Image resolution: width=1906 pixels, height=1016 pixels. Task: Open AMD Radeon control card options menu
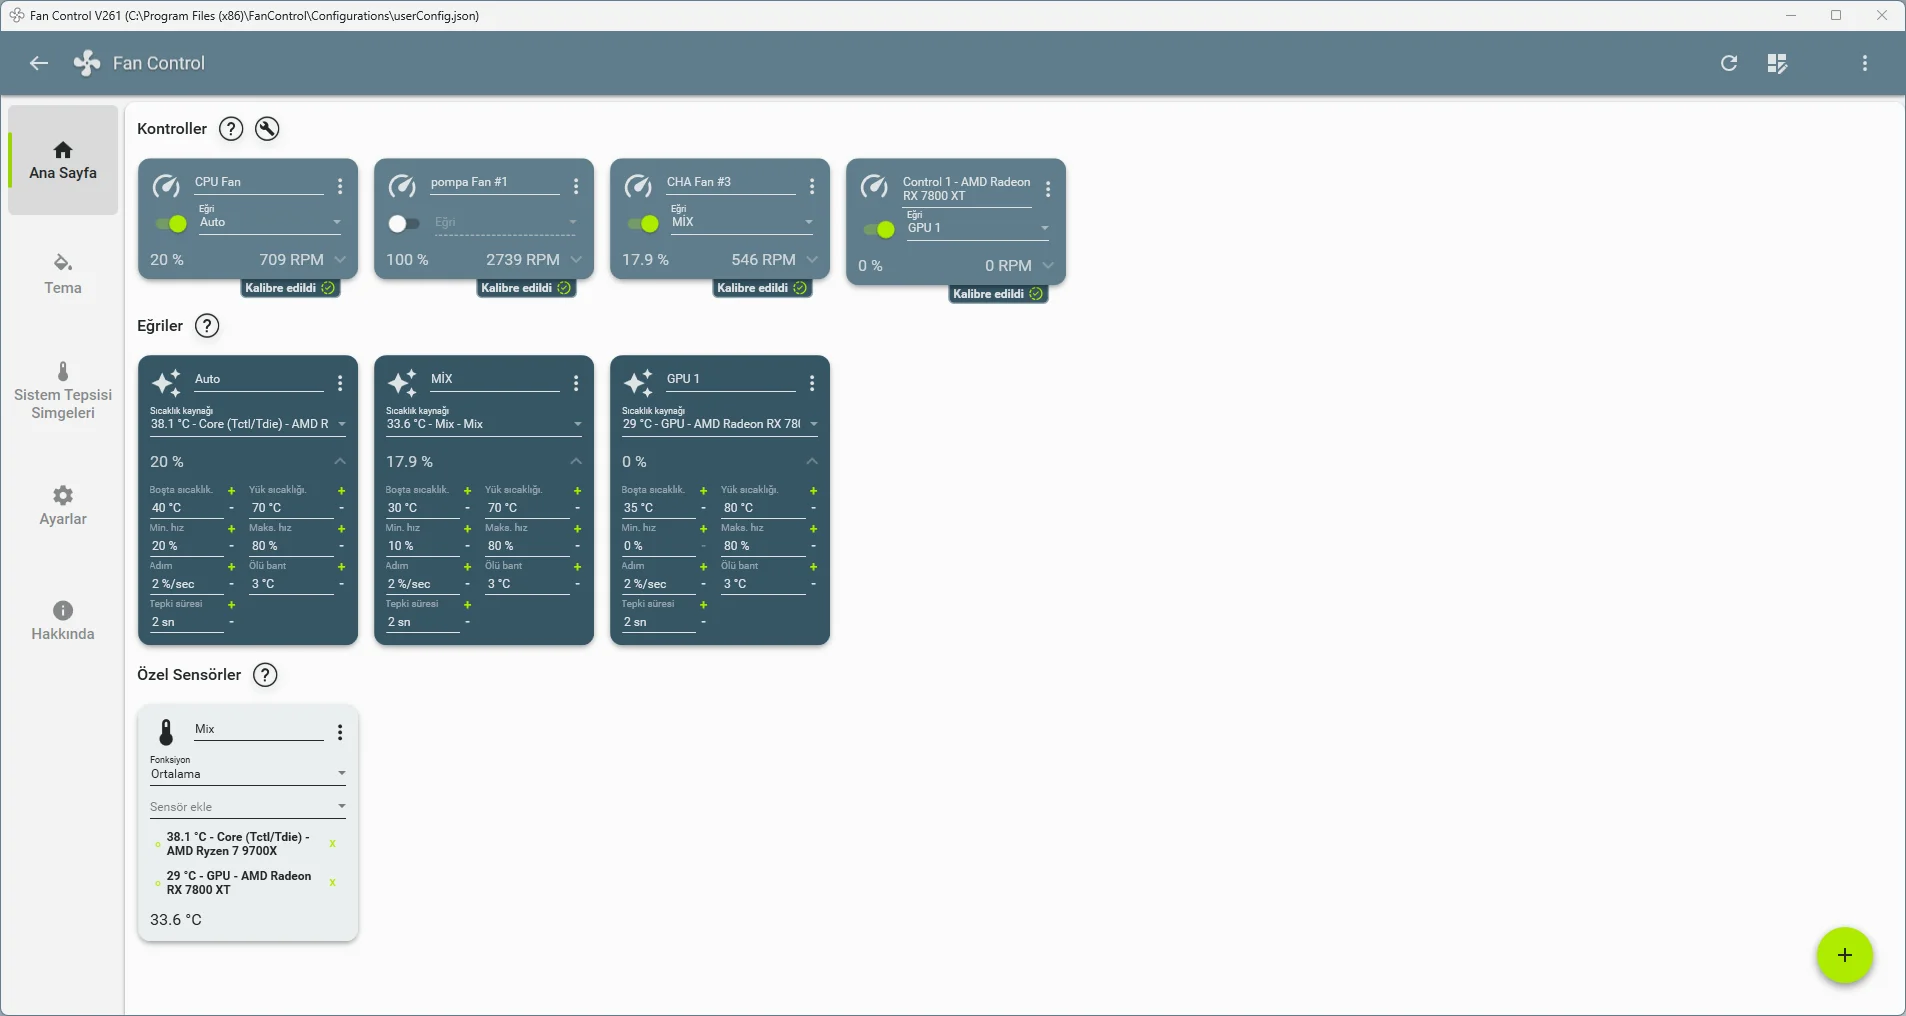coord(1048,189)
